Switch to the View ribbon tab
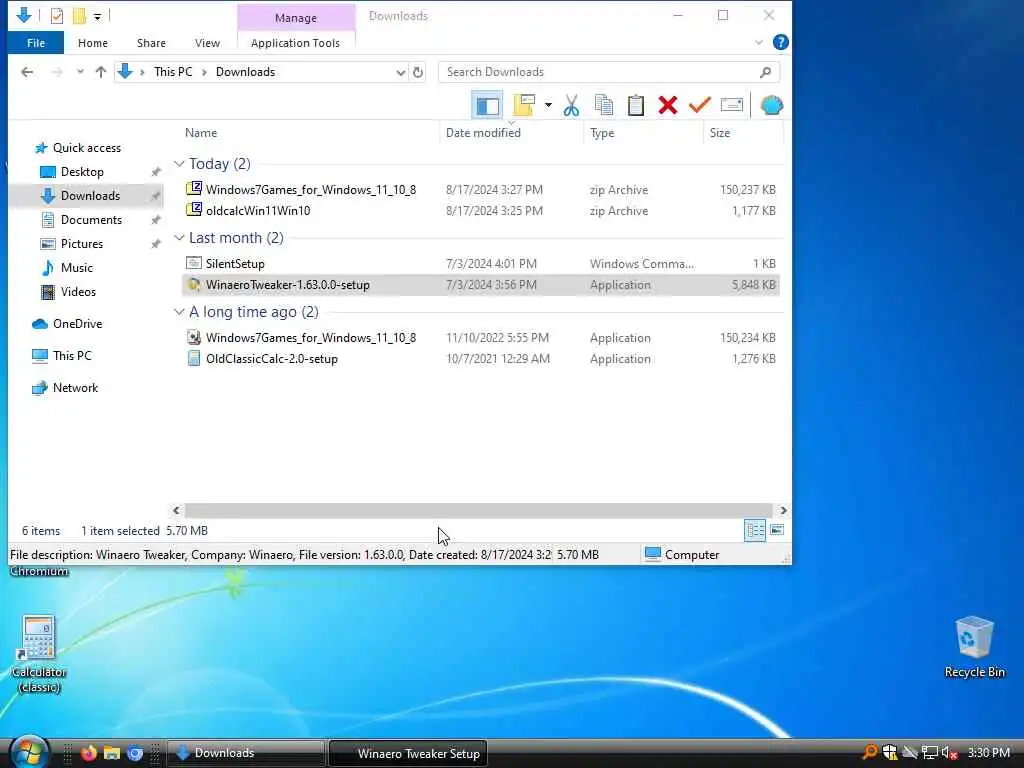 [207, 43]
